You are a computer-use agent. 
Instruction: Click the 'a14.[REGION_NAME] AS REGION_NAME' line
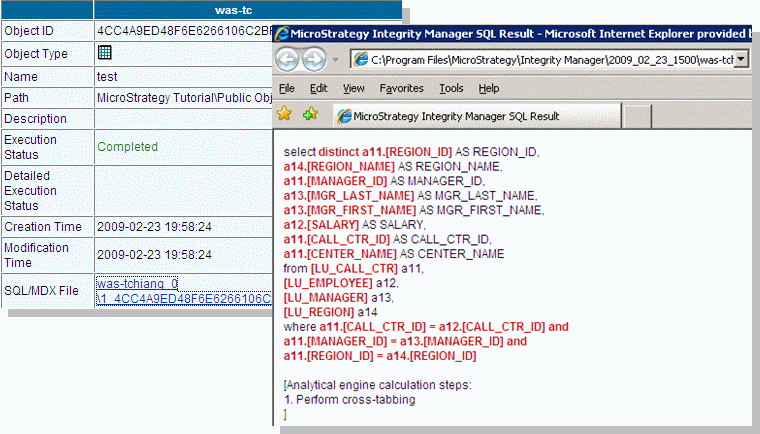(393, 166)
